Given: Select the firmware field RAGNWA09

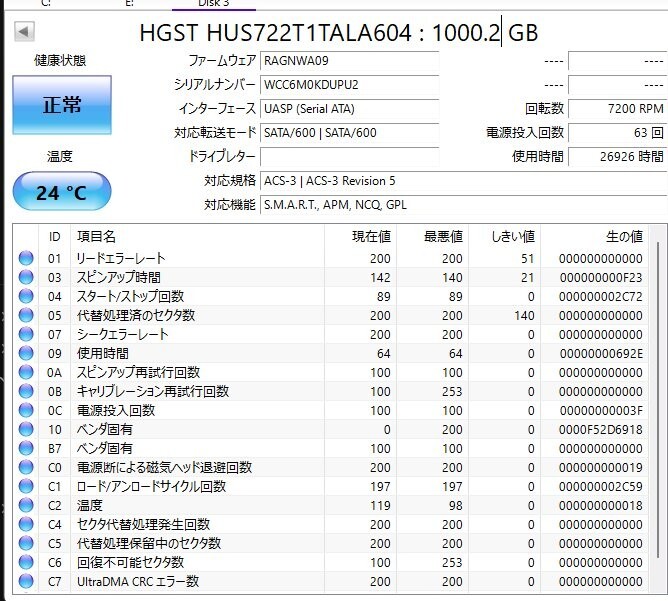Looking at the screenshot, I should point(349,61).
